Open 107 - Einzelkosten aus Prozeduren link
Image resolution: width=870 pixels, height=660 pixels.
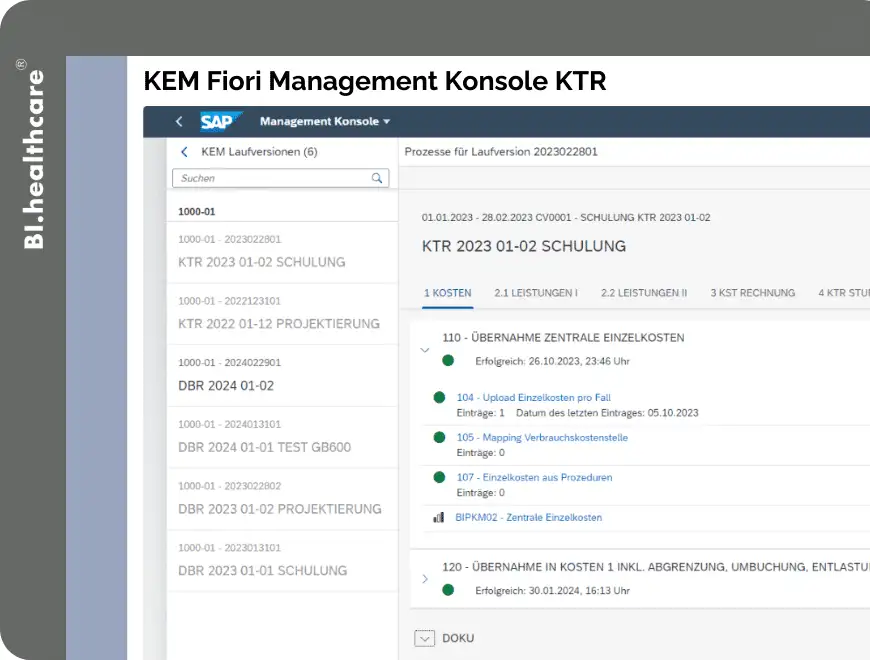[534, 477]
